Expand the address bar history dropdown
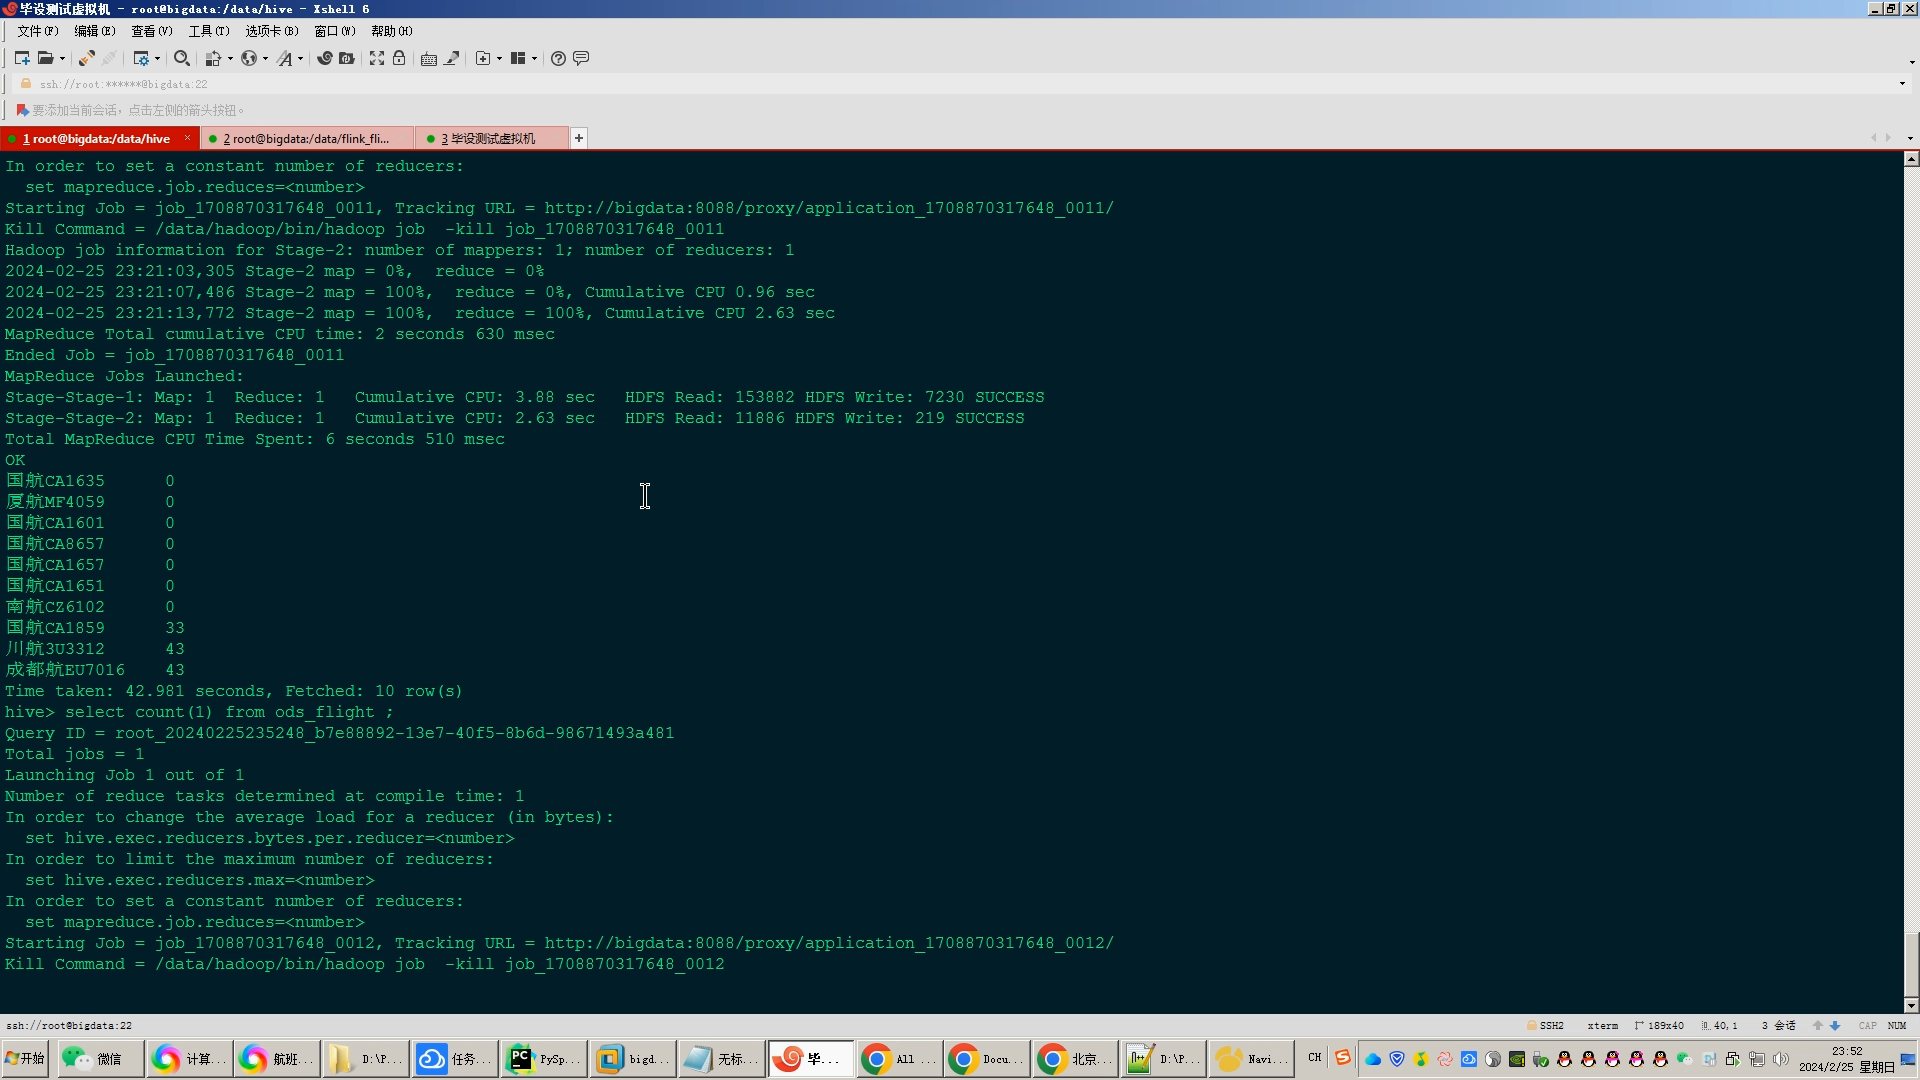 (1902, 84)
